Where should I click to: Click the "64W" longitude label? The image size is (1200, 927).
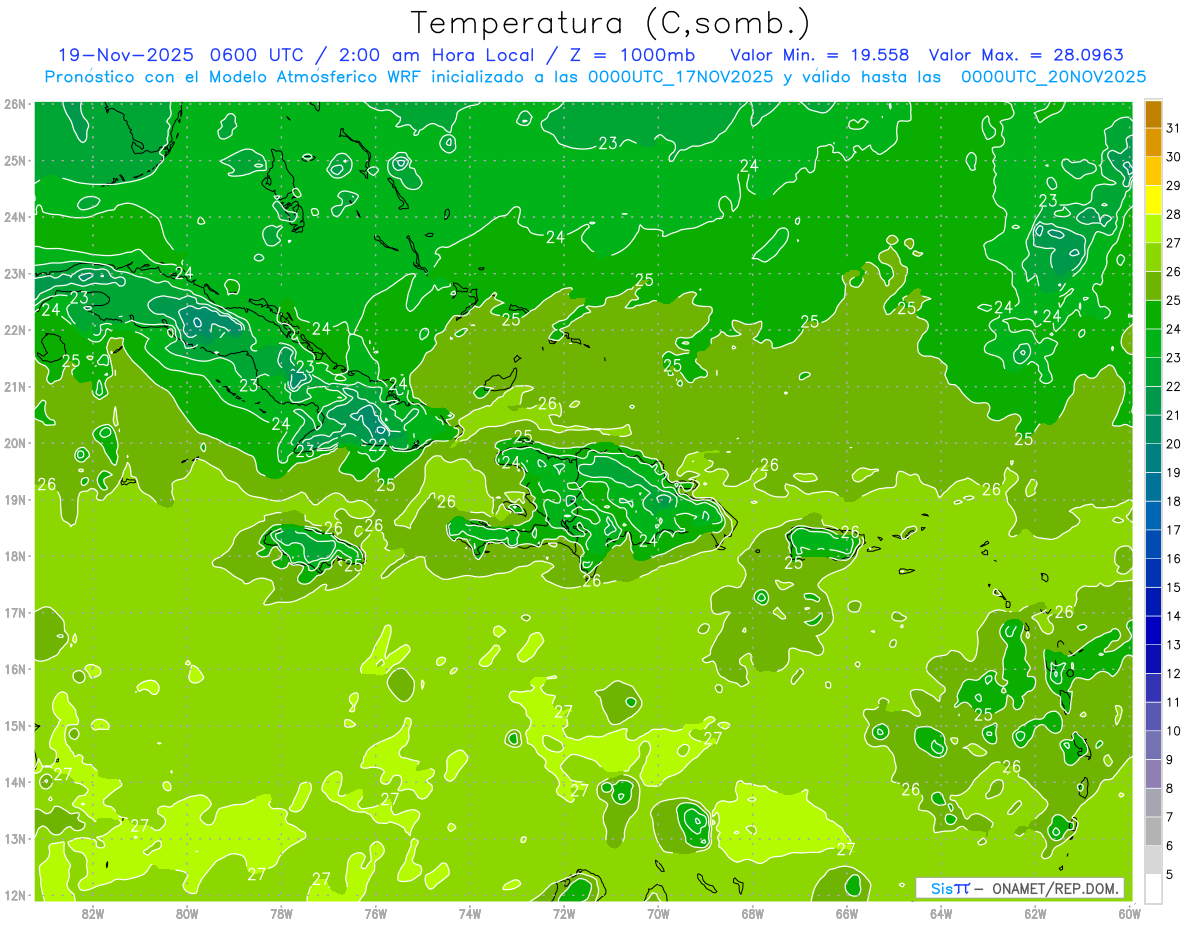click(941, 913)
